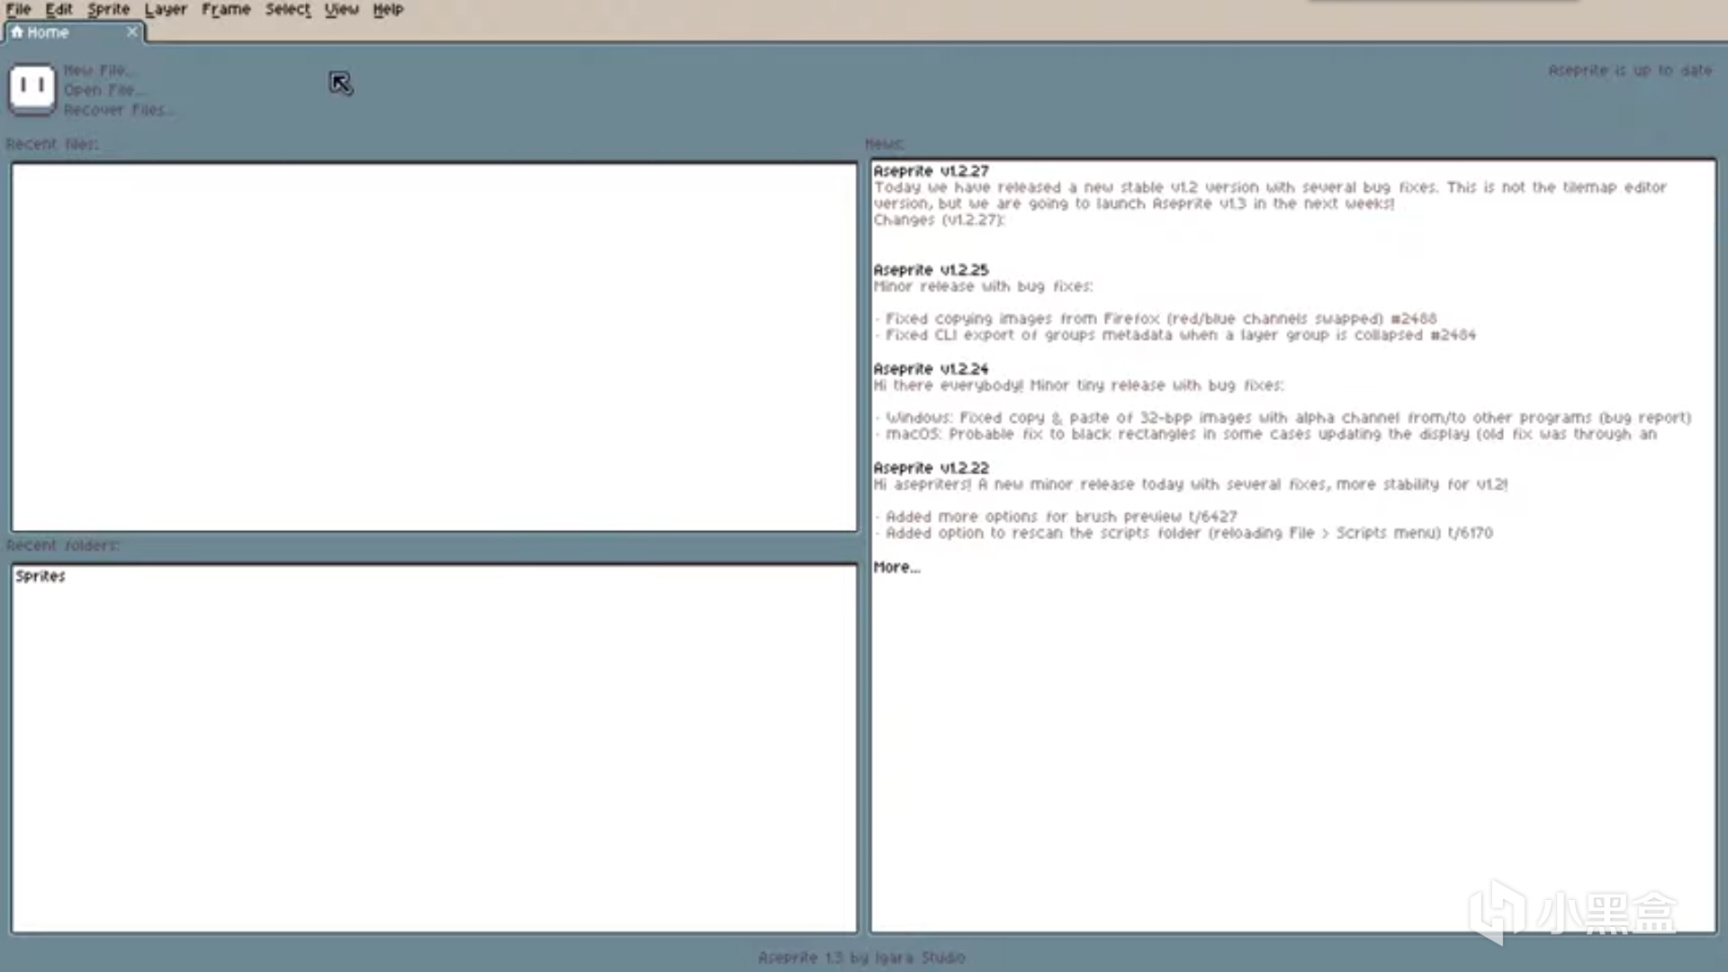Open the Aseprite v1.2.24 news heading
Screen dimensions: 1728x972
click(931, 369)
